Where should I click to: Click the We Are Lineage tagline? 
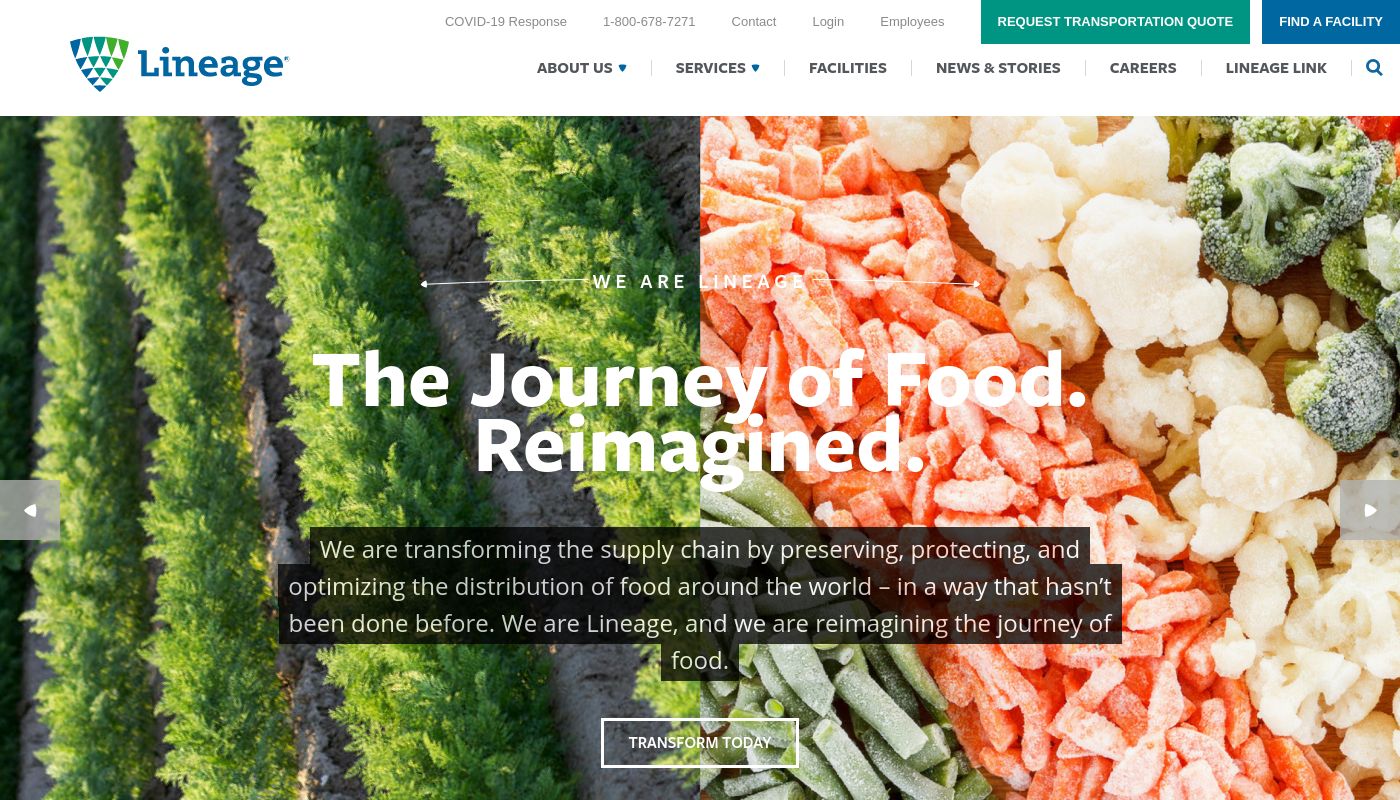click(700, 282)
